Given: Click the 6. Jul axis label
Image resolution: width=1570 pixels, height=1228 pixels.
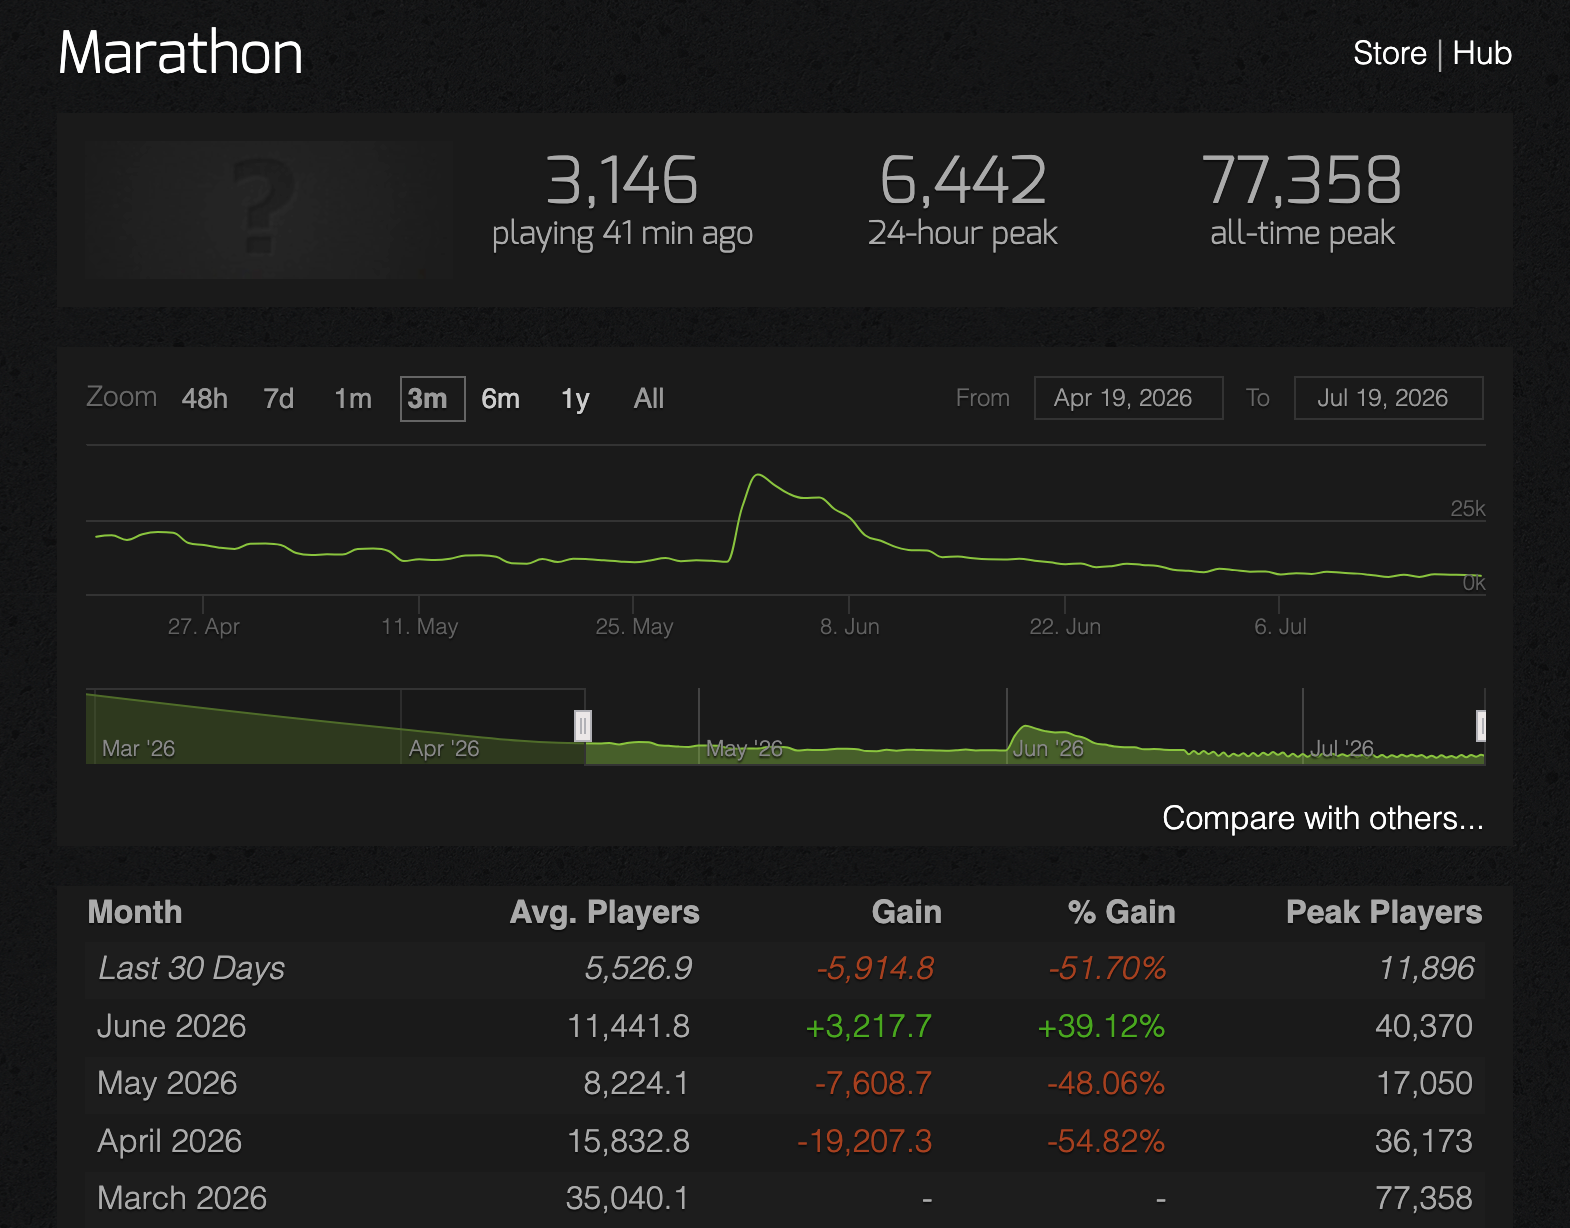Looking at the screenshot, I should point(1281,626).
